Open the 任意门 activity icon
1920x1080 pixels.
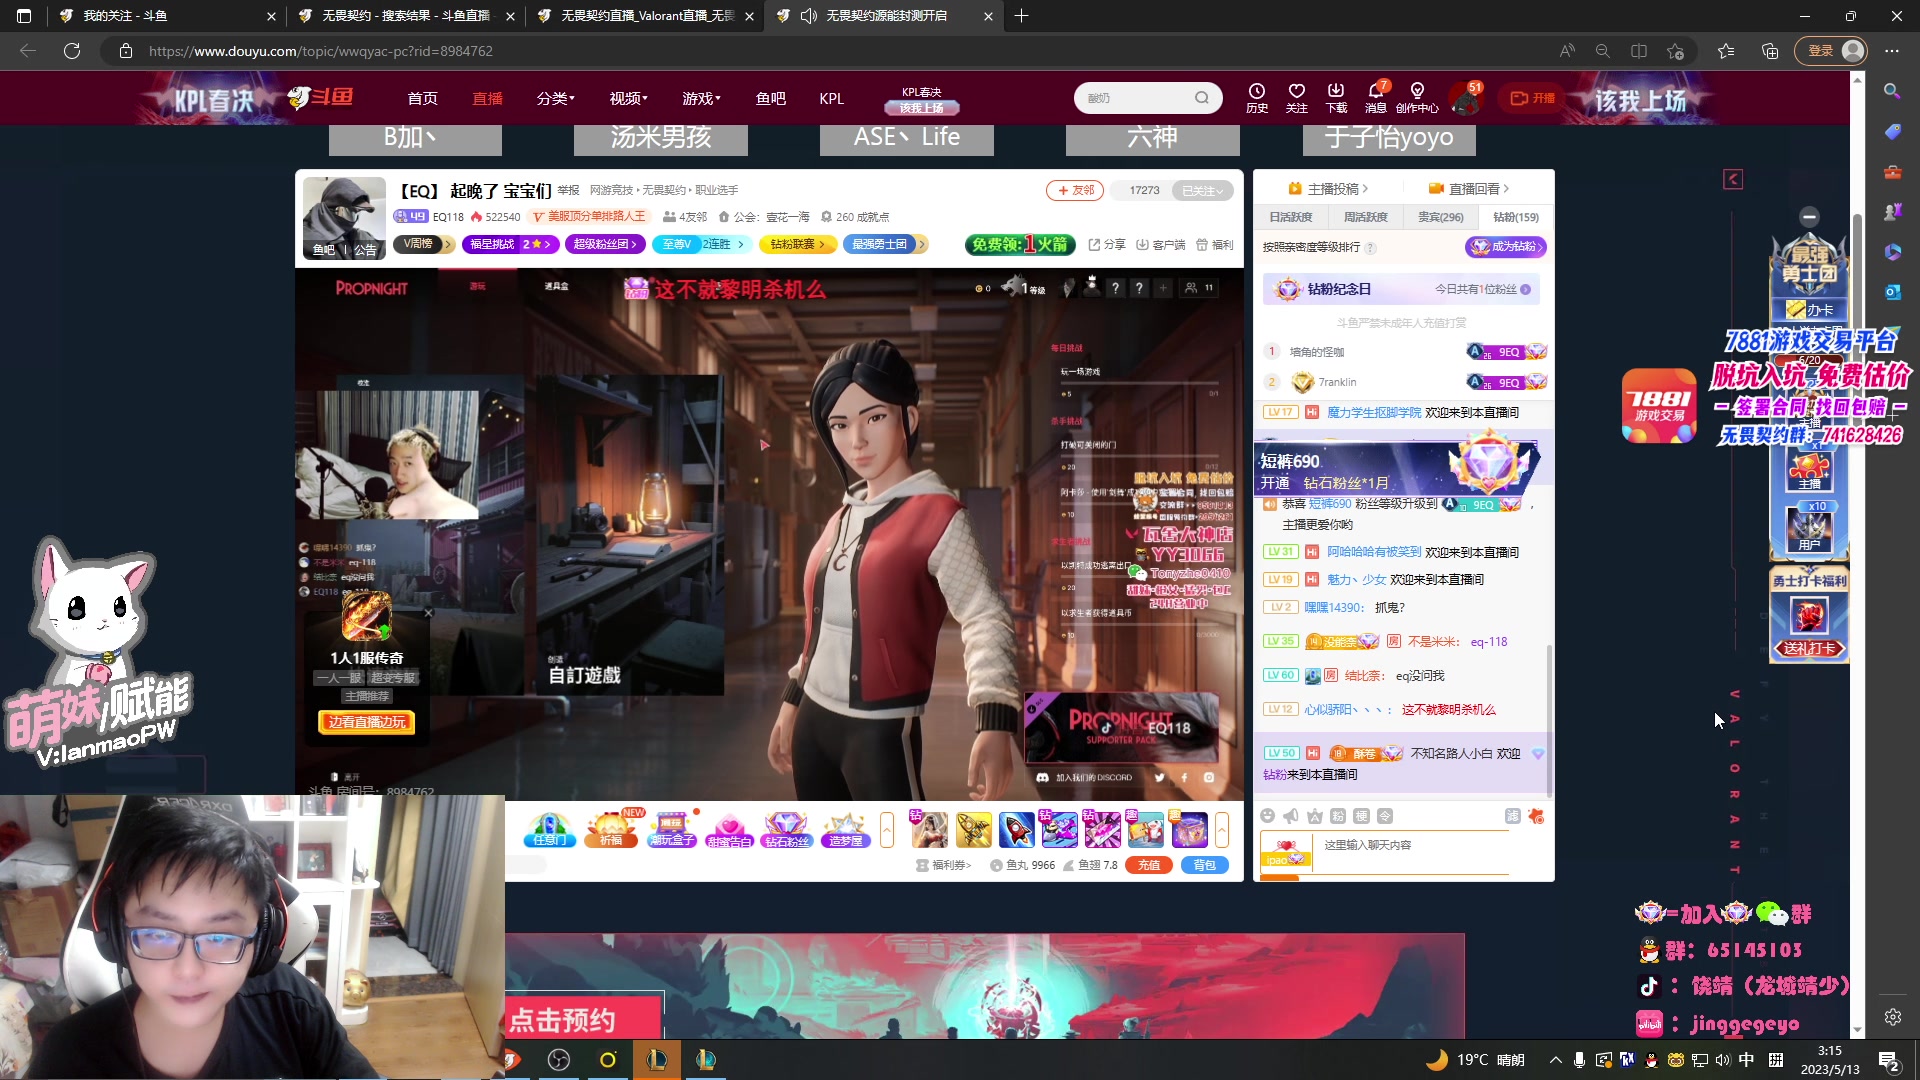[550, 830]
